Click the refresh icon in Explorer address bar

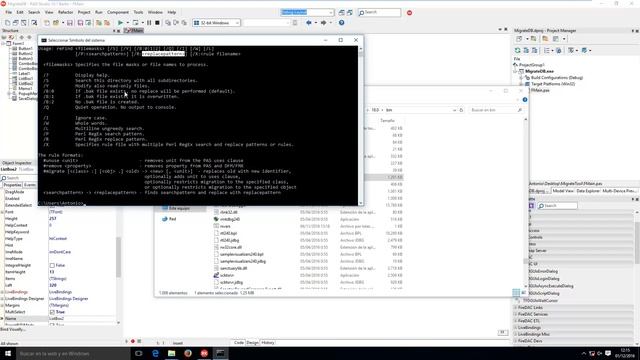[x=461, y=110]
